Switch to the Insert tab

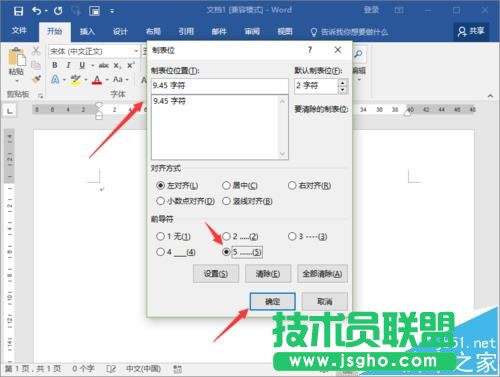pyautogui.click(x=87, y=32)
